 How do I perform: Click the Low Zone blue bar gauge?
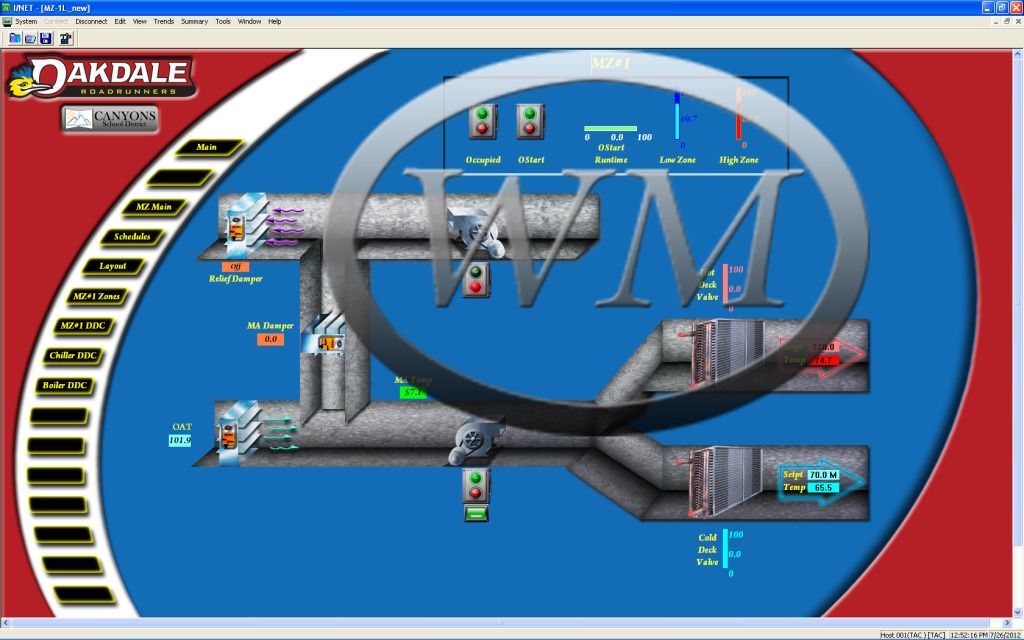click(x=677, y=116)
